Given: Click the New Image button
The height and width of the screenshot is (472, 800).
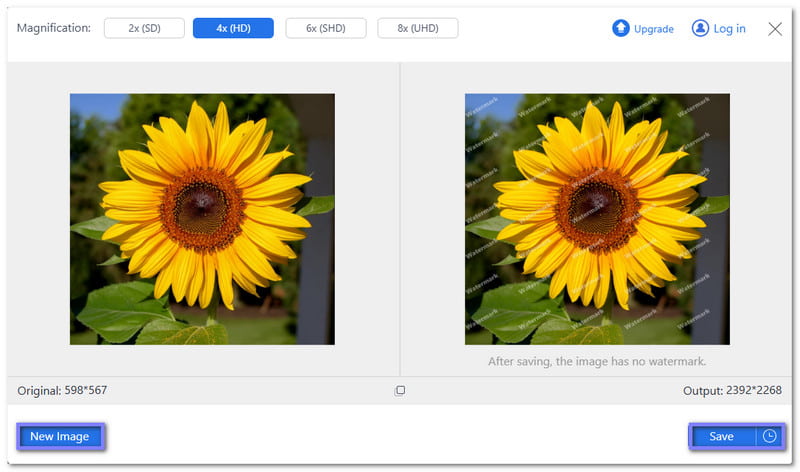Looking at the screenshot, I should (60, 436).
